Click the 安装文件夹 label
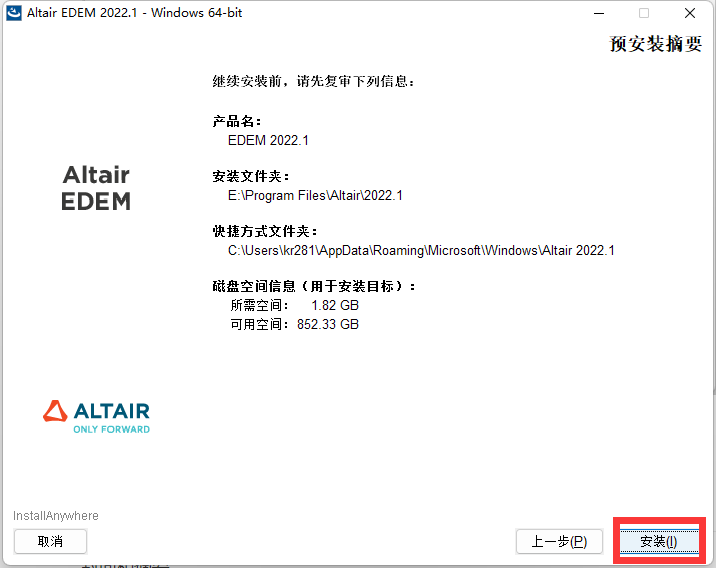The width and height of the screenshot is (716, 568). [251, 176]
